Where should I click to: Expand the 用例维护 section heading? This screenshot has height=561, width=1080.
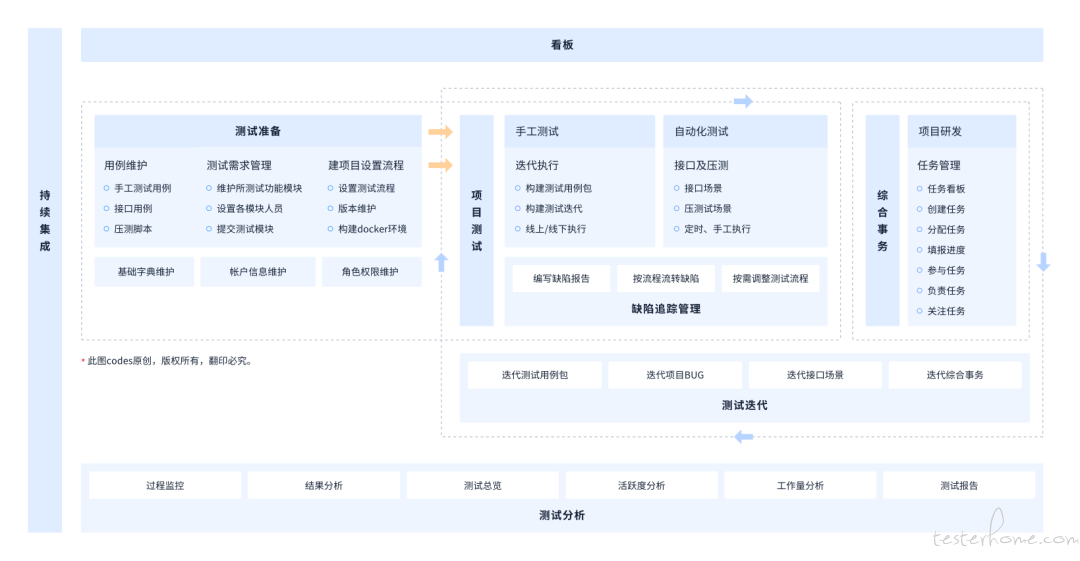[x=125, y=165]
